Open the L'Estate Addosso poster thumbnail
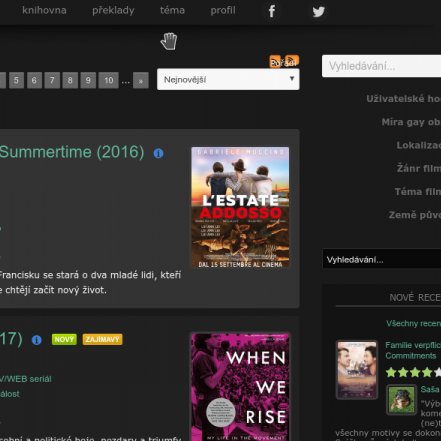The image size is (441, 441). 240,207
